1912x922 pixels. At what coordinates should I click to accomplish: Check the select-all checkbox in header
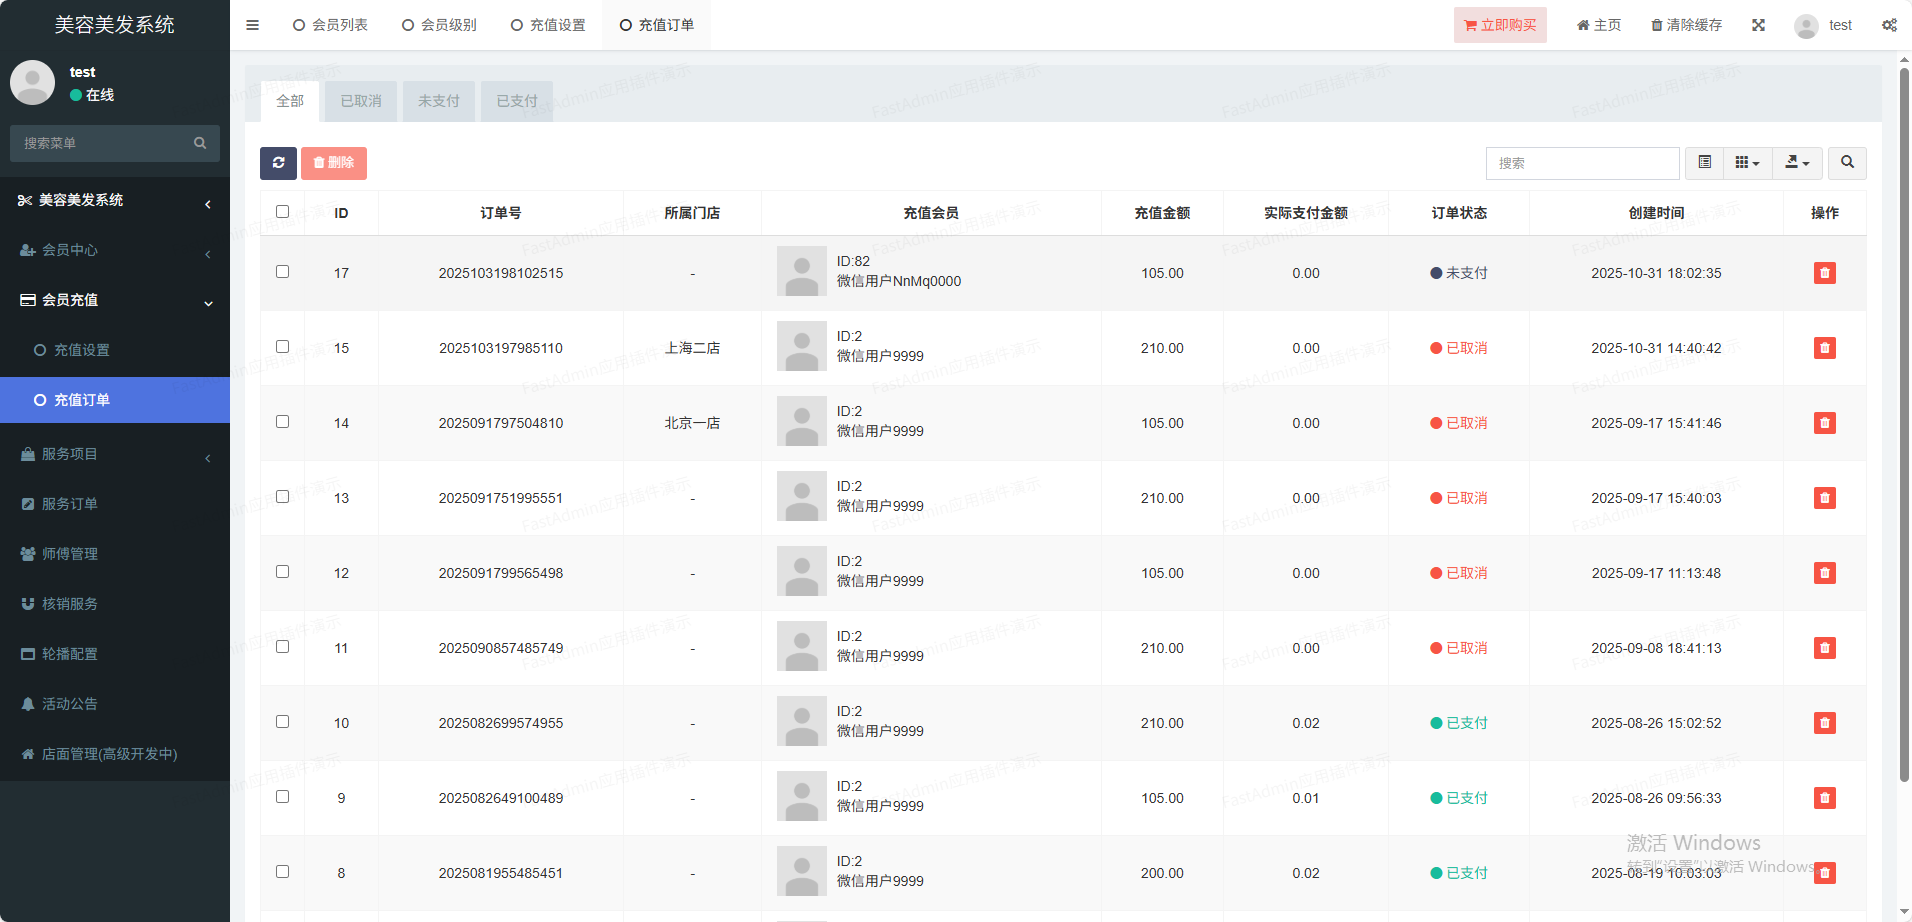pyautogui.click(x=283, y=212)
